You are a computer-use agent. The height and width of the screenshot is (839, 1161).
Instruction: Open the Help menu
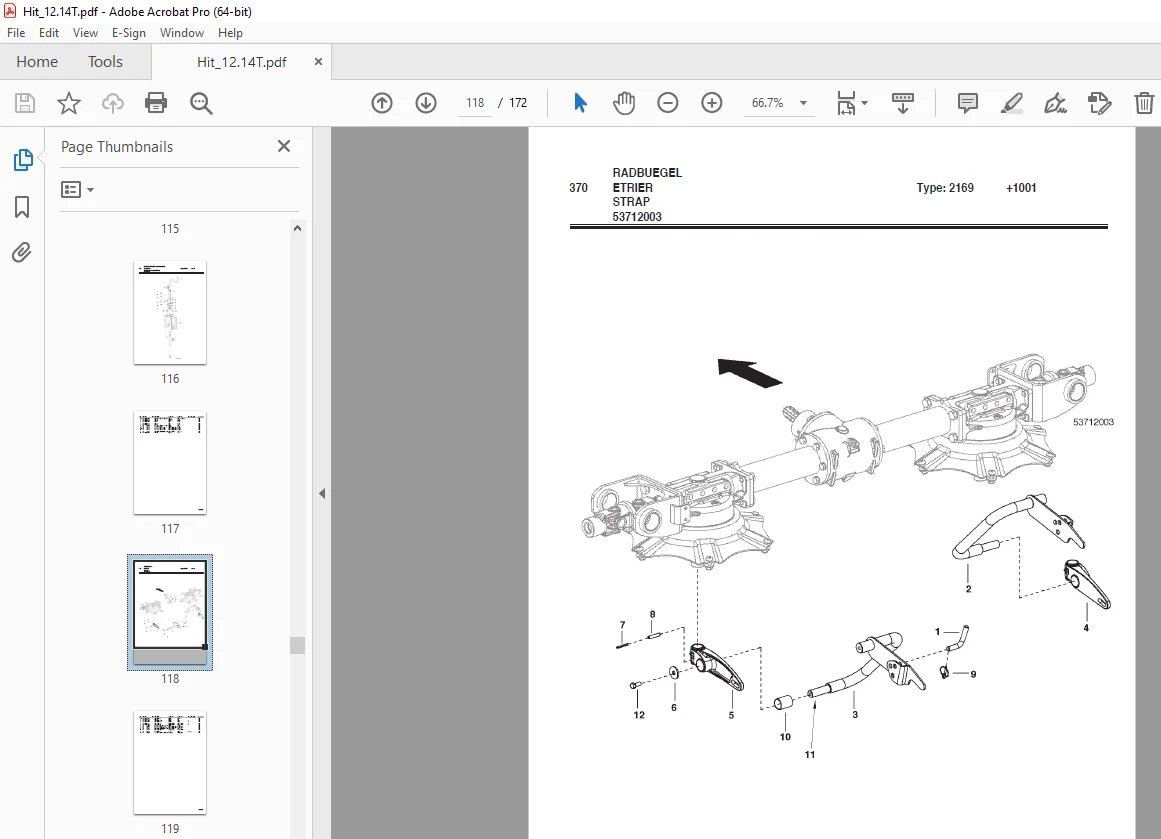click(230, 33)
